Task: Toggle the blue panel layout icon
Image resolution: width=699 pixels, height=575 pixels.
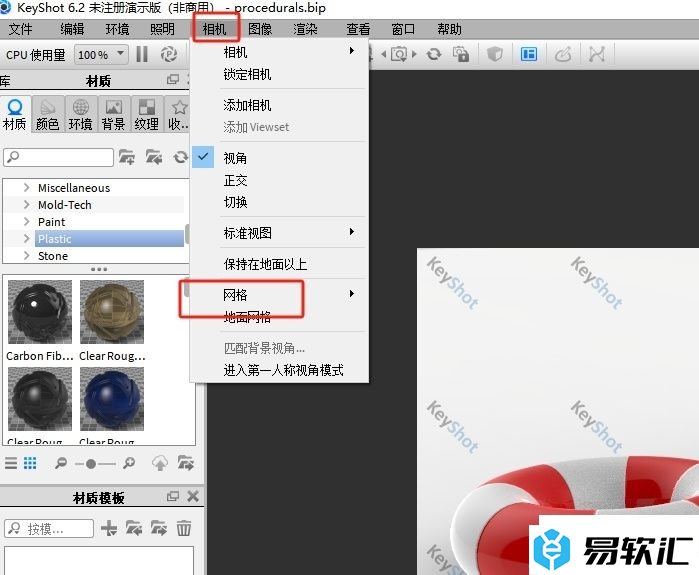Action: click(x=529, y=54)
